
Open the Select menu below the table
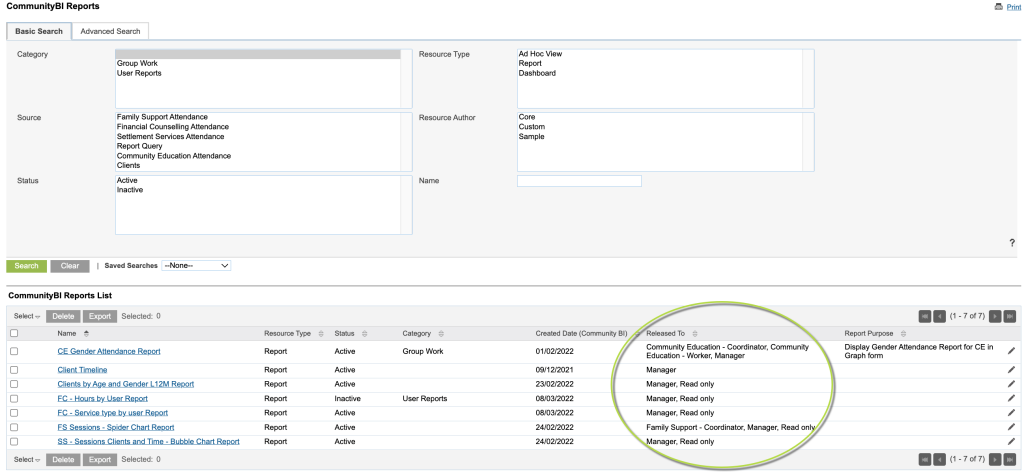tap(27, 459)
